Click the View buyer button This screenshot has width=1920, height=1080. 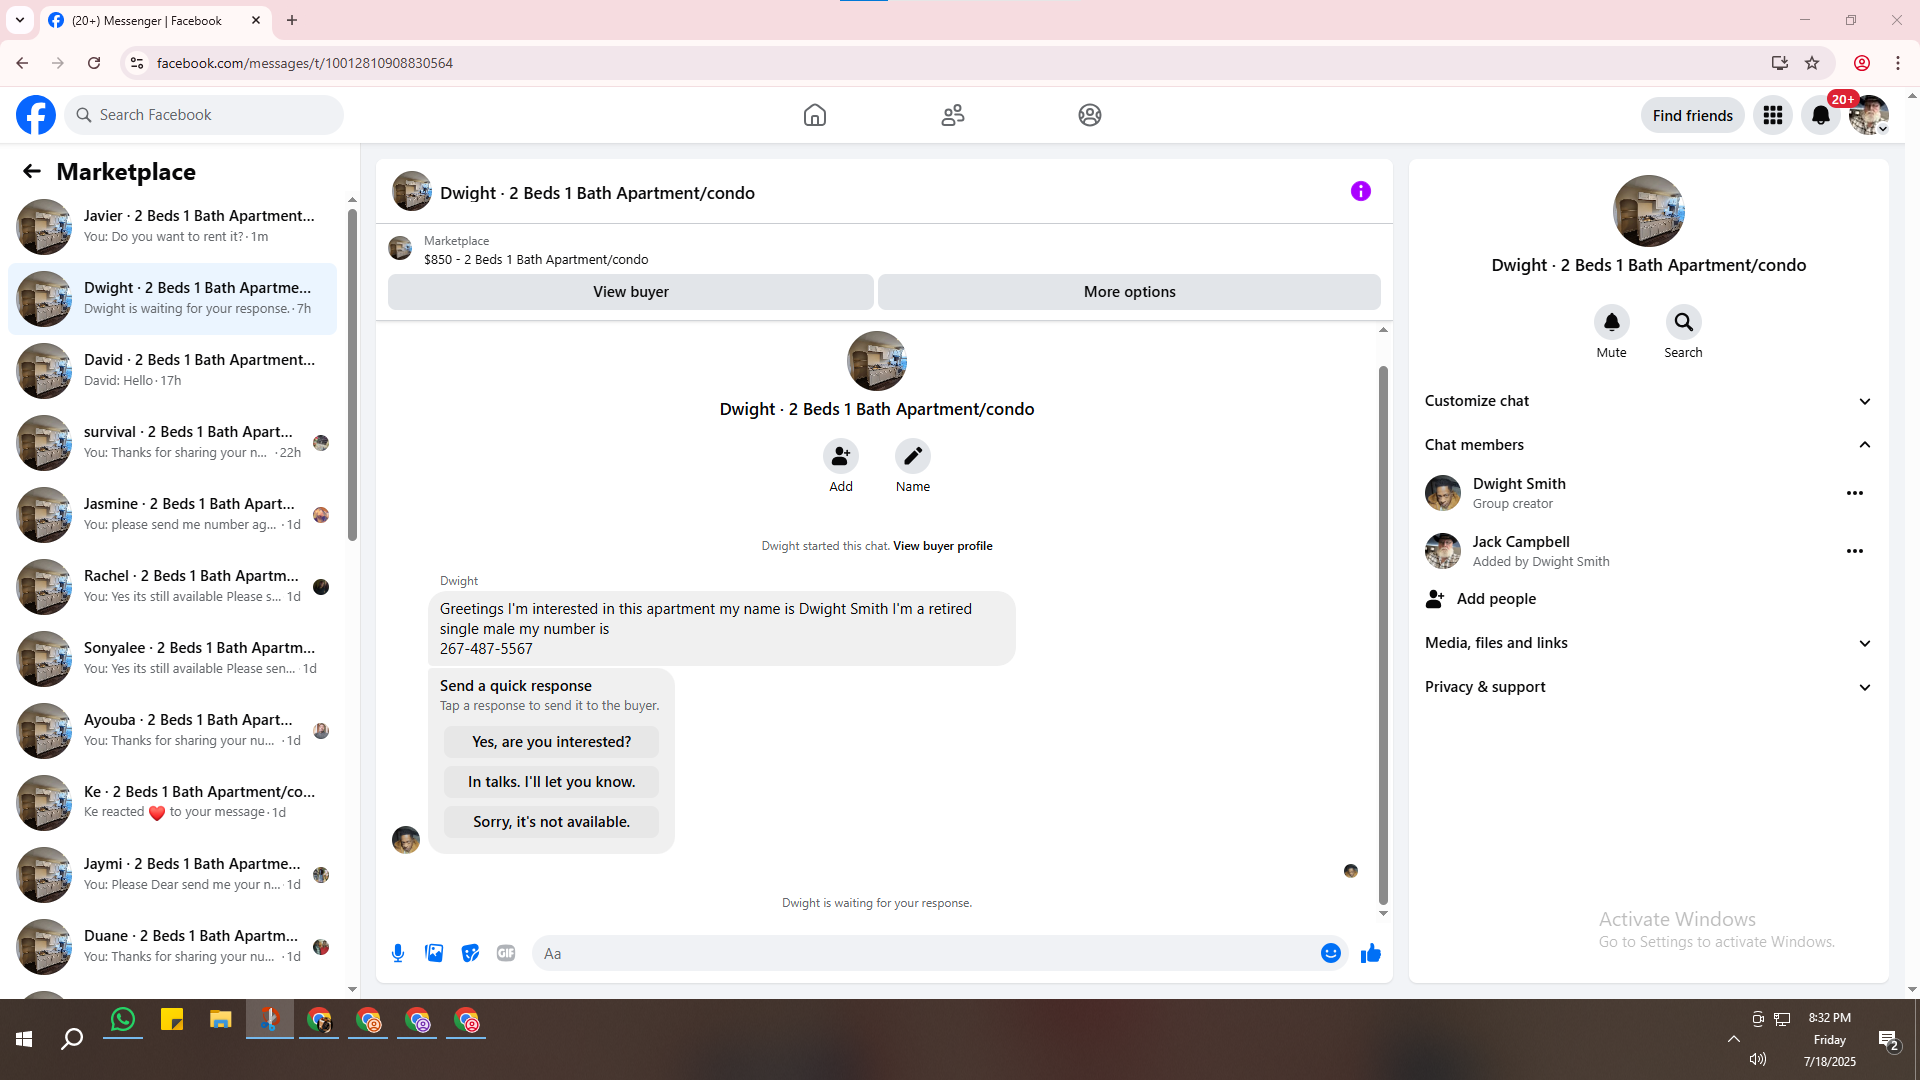pyautogui.click(x=630, y=292)
